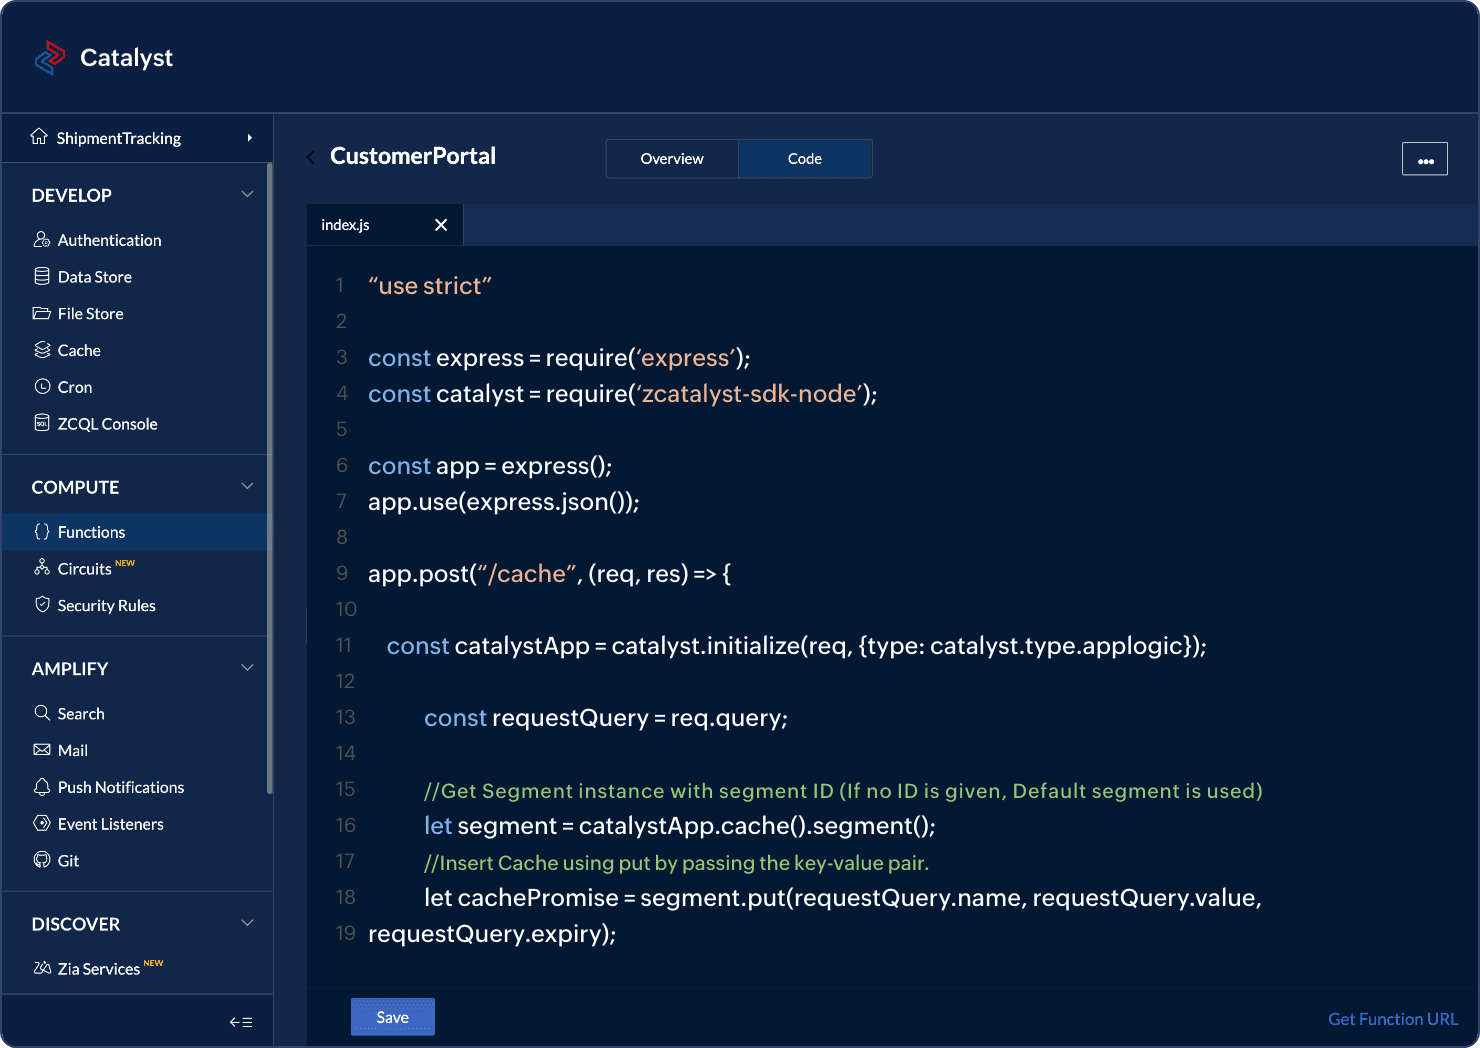1480x1048 pixels.
Task: Click the ShipmentTracking project name
Action: coord(119,138)
